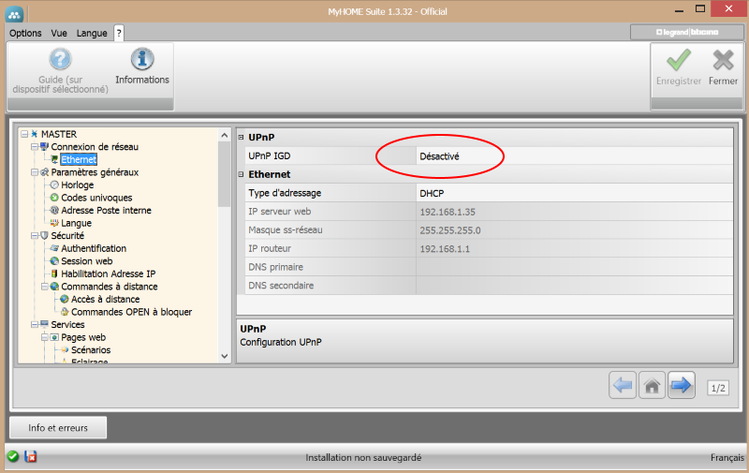The image size is (749, 473).
Task: Click the Enregistrer green checkmark
Action: [678, 60]
